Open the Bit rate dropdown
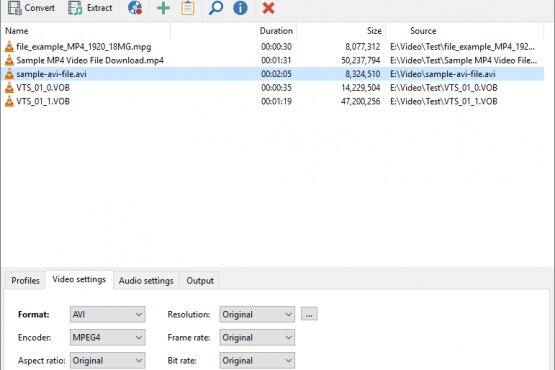Image resolution: width=555 pixels, height=370 pixels. (x=257, y=360)
